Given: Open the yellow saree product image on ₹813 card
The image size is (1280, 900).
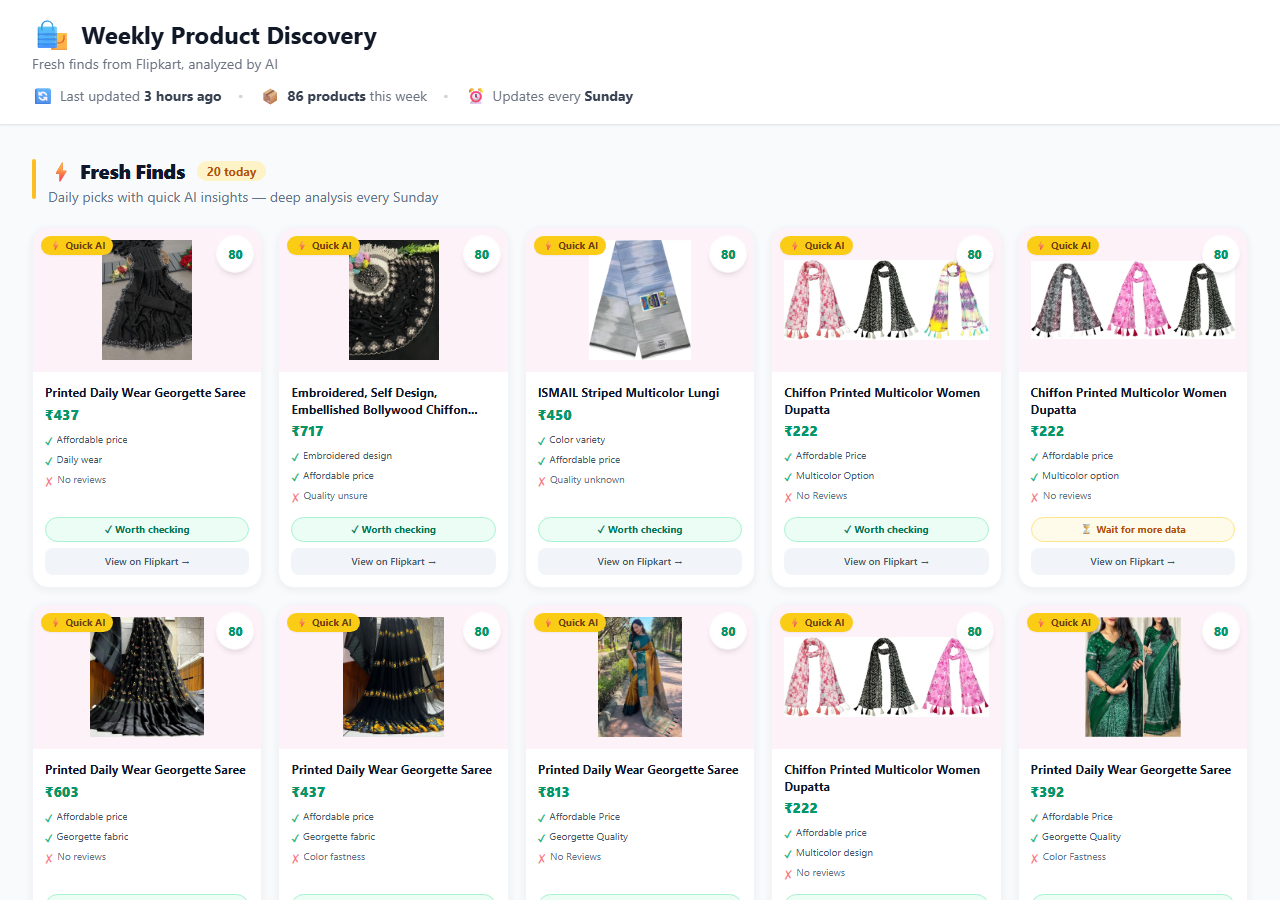Looking at the screenshot, I should click(x=640, y=677).
